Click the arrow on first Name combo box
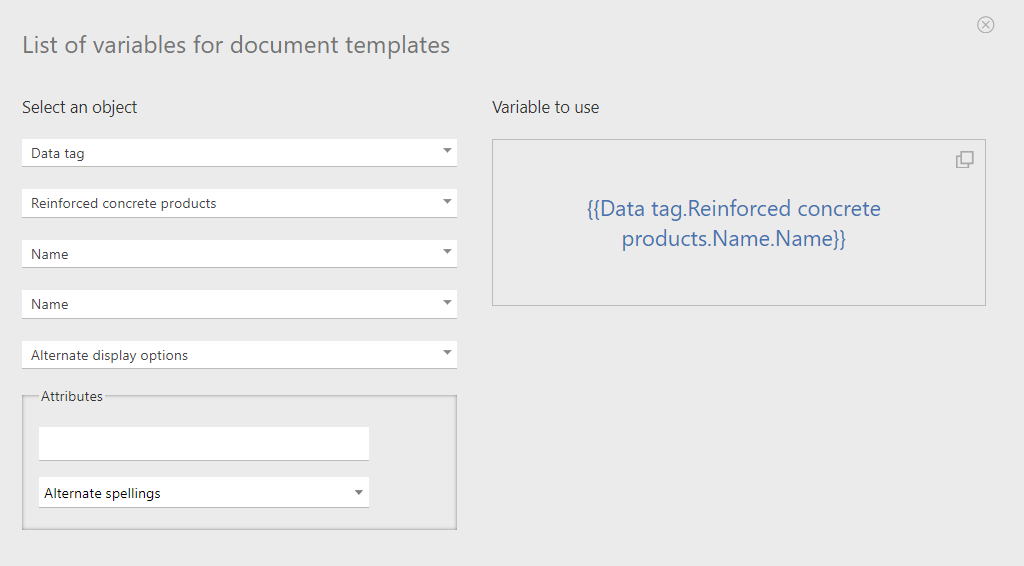This screenshot has width=1024, height=566. [x=447, y=251]
